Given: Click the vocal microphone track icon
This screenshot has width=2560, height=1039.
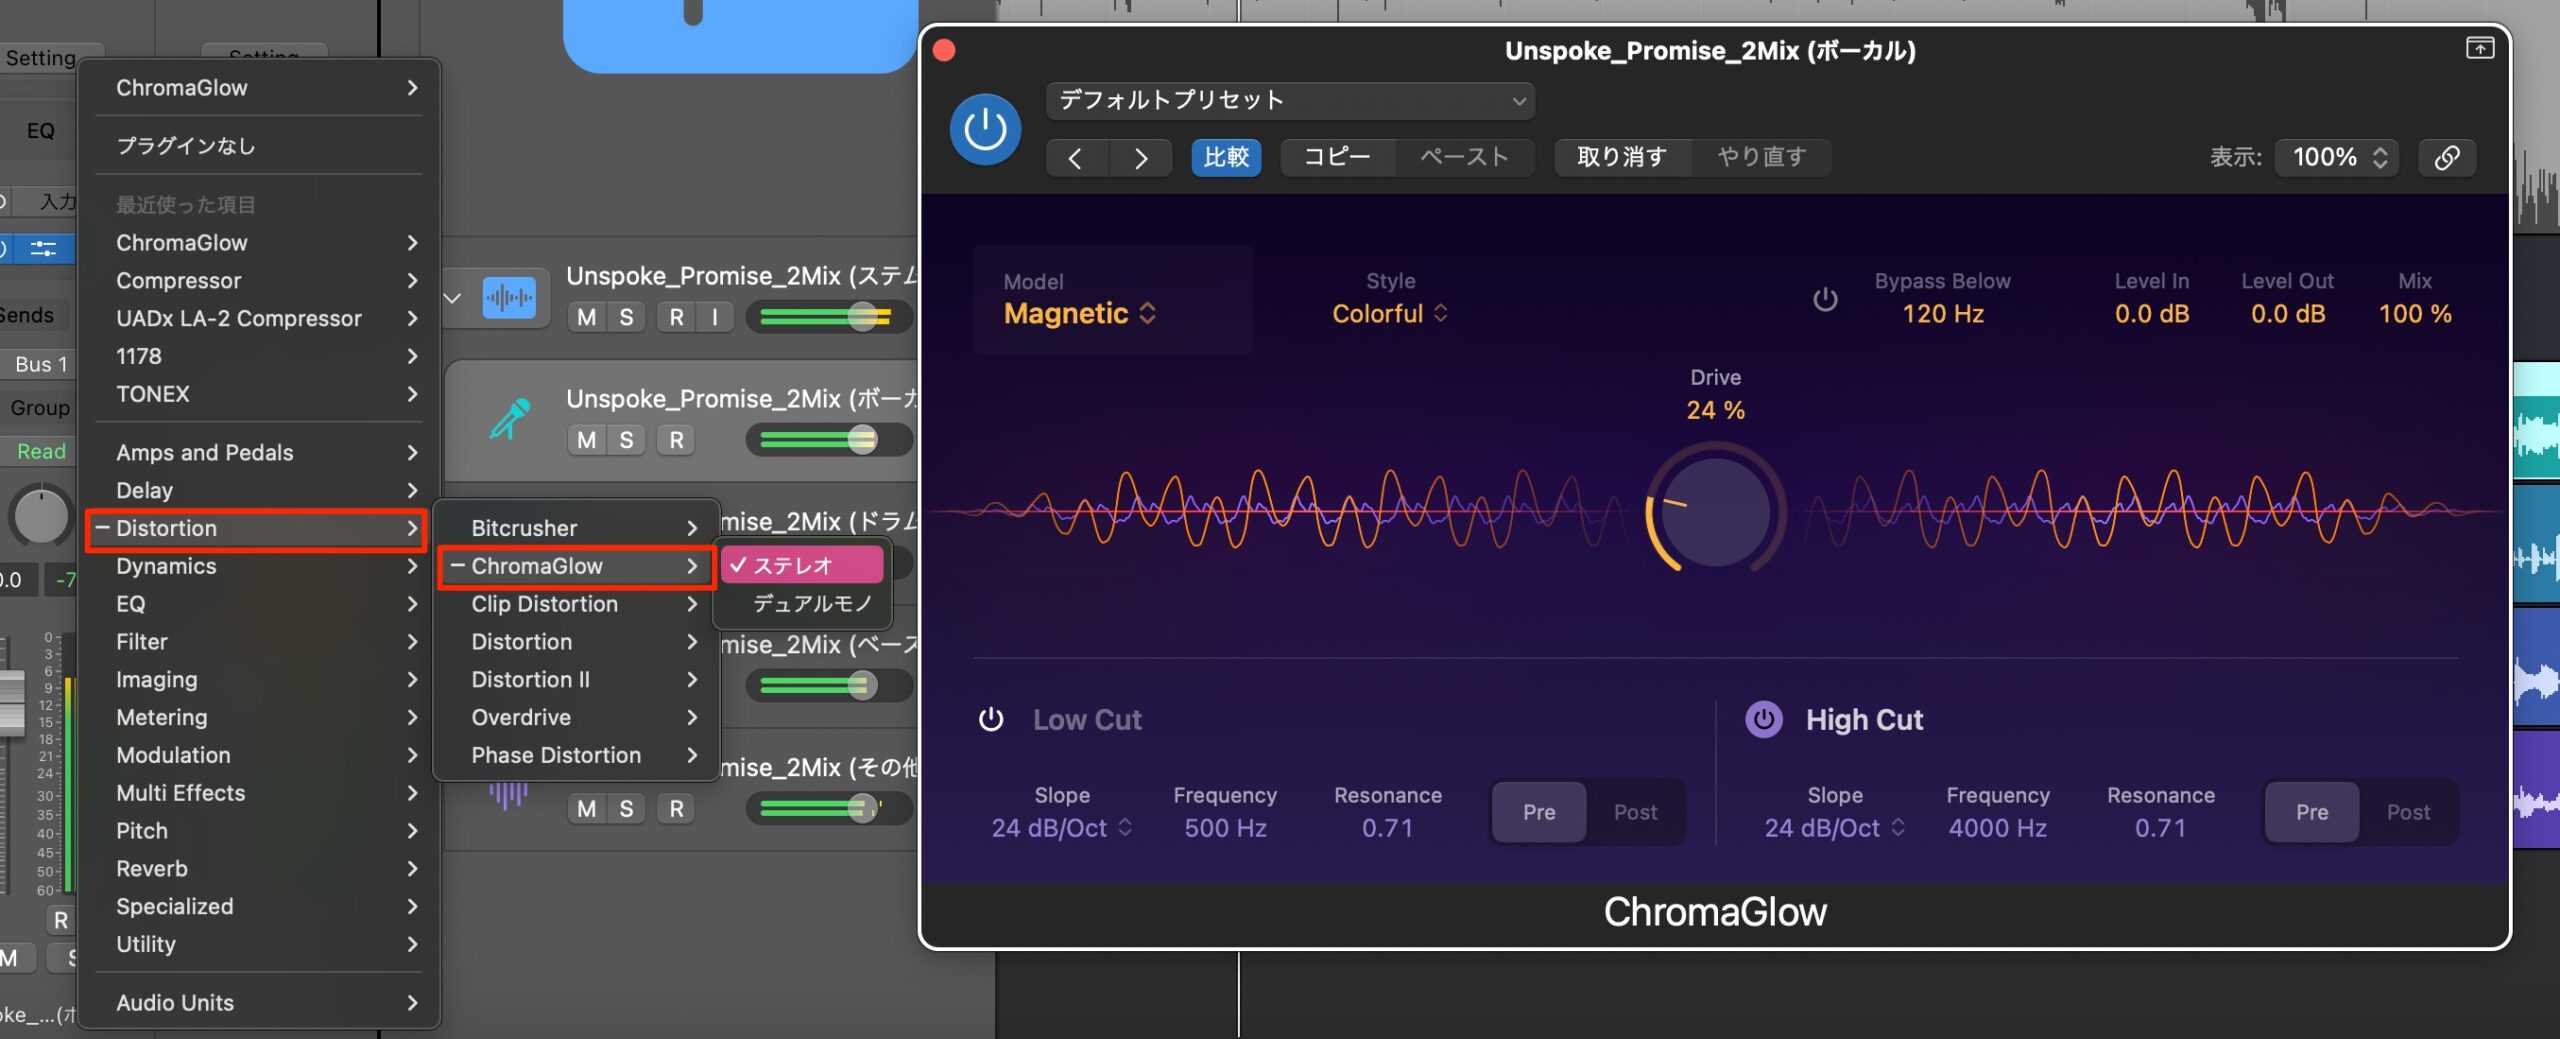Looking at the screenshot, I should point(510,419).
